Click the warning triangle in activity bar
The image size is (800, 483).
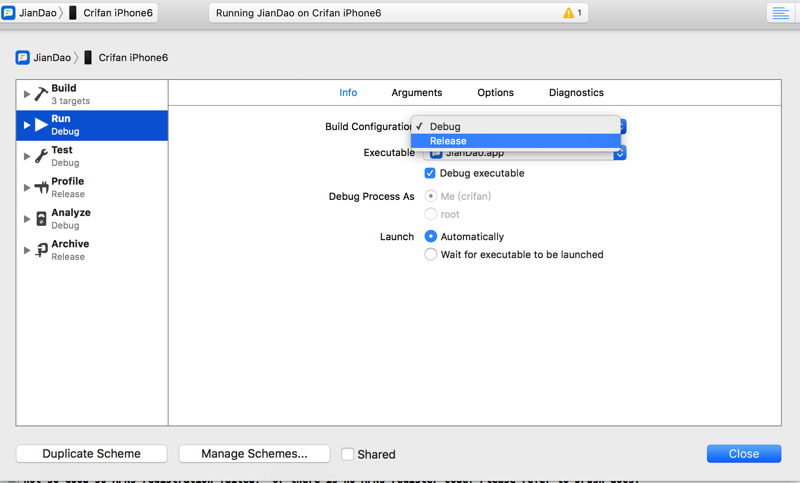click(x=568, y=13)
